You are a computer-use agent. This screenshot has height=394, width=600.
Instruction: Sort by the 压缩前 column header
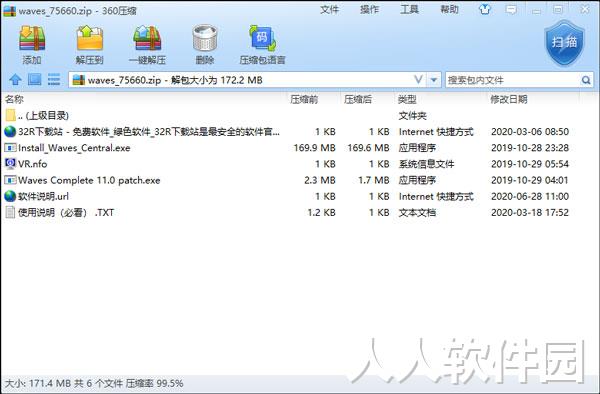(304, 99)
